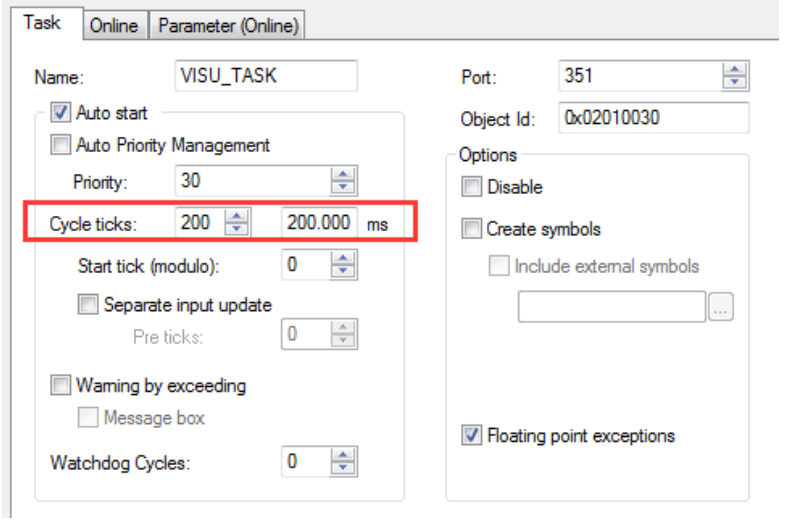Image resolution: width=812 pixels, height=520 pixels.
Task: Decrease Priority with the down spinner
Action: point(343,187)
